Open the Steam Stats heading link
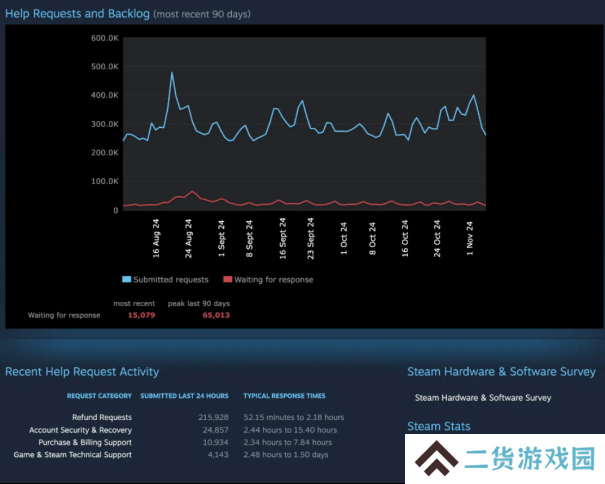Screen dimensions: 605x484 tap(439, 426)
